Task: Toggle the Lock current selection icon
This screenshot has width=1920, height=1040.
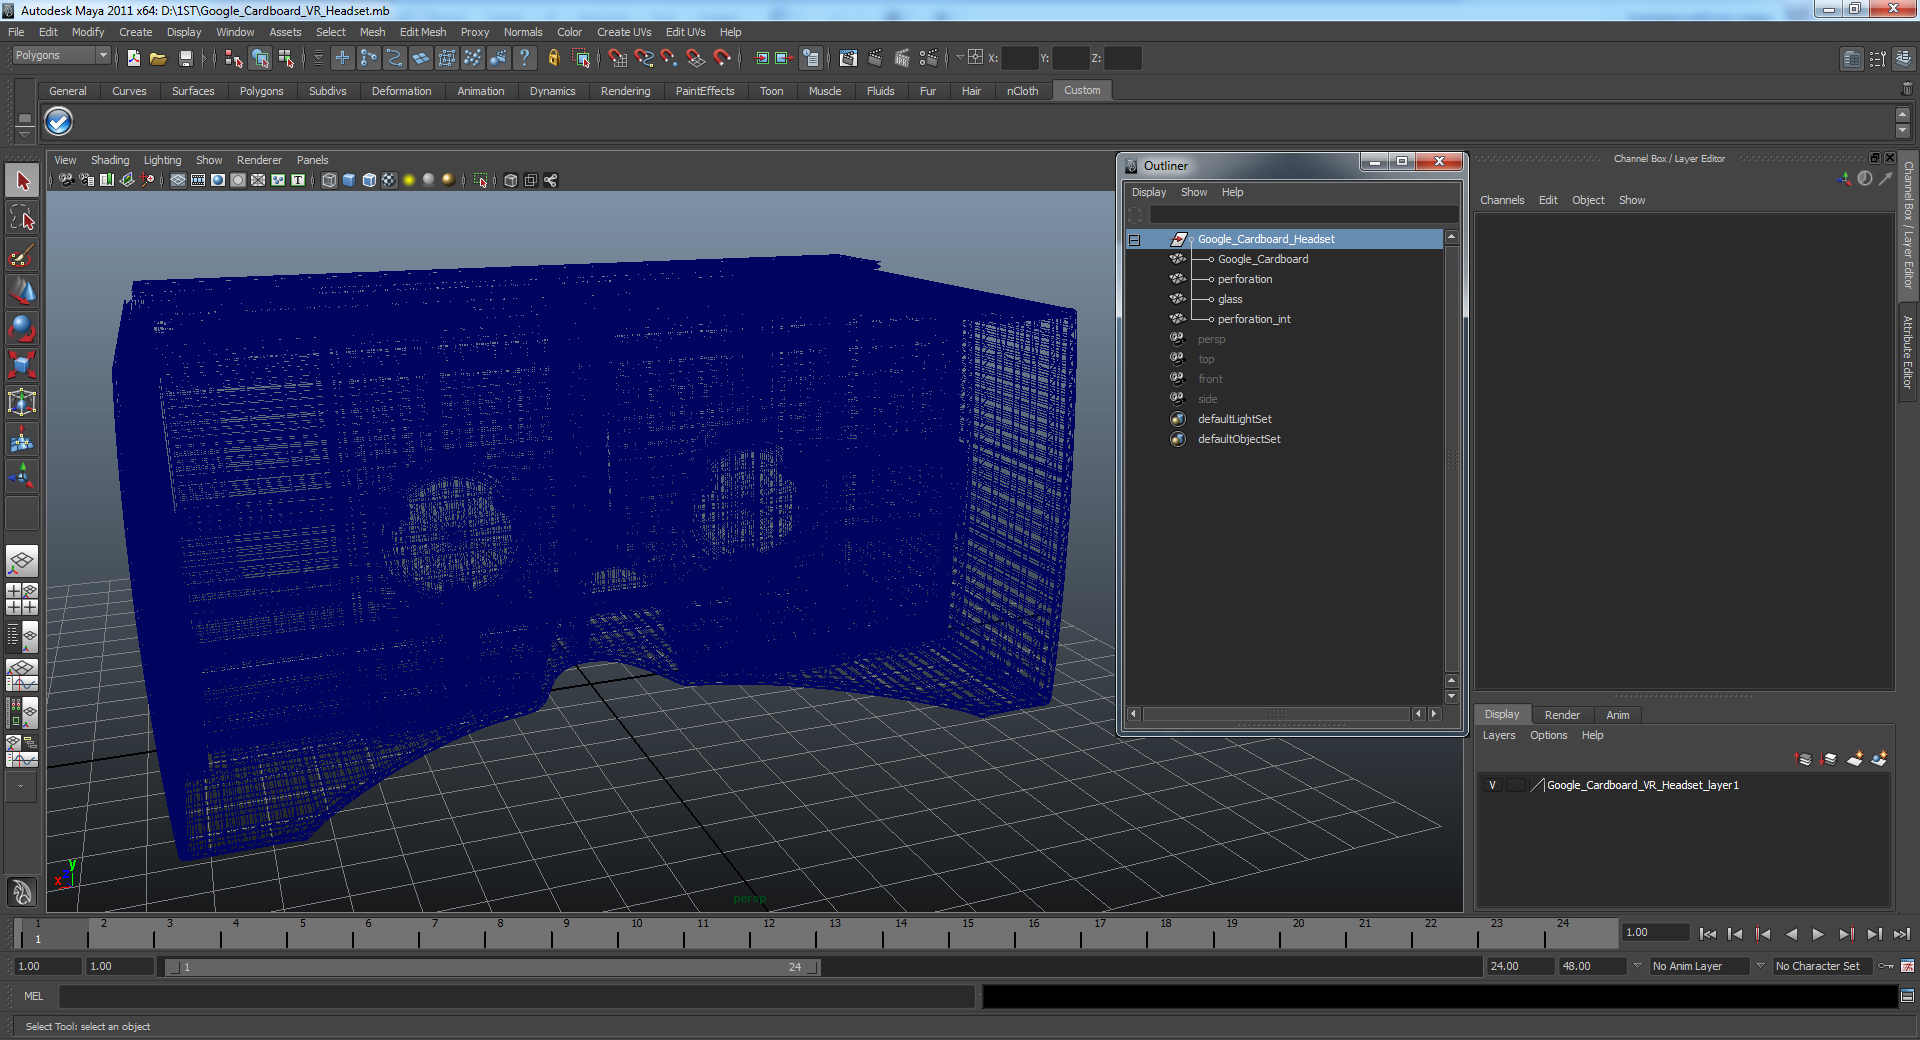Action: click(x=554, y=58)
